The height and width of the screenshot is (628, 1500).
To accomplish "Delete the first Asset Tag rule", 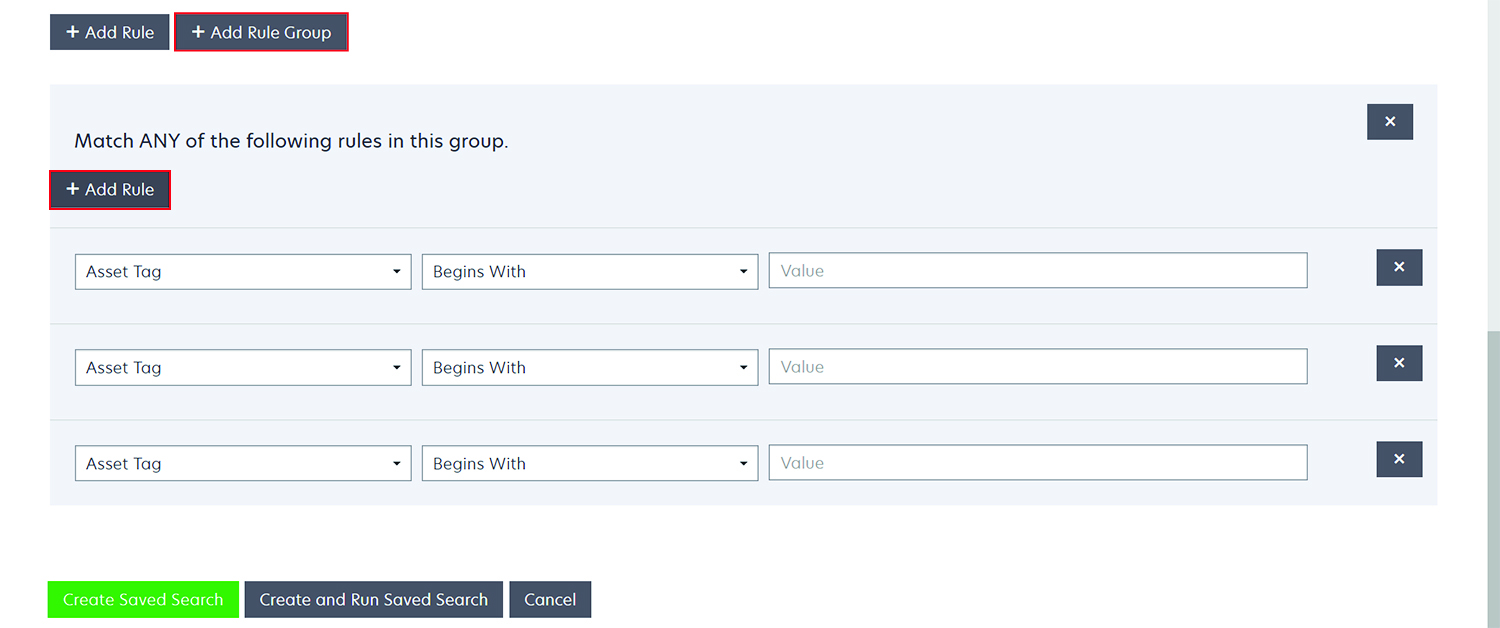I will [1399, 267].
